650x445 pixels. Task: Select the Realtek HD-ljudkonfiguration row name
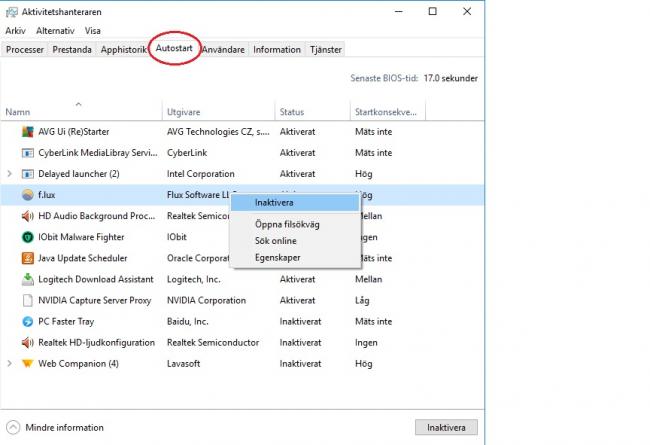[97, 343]
